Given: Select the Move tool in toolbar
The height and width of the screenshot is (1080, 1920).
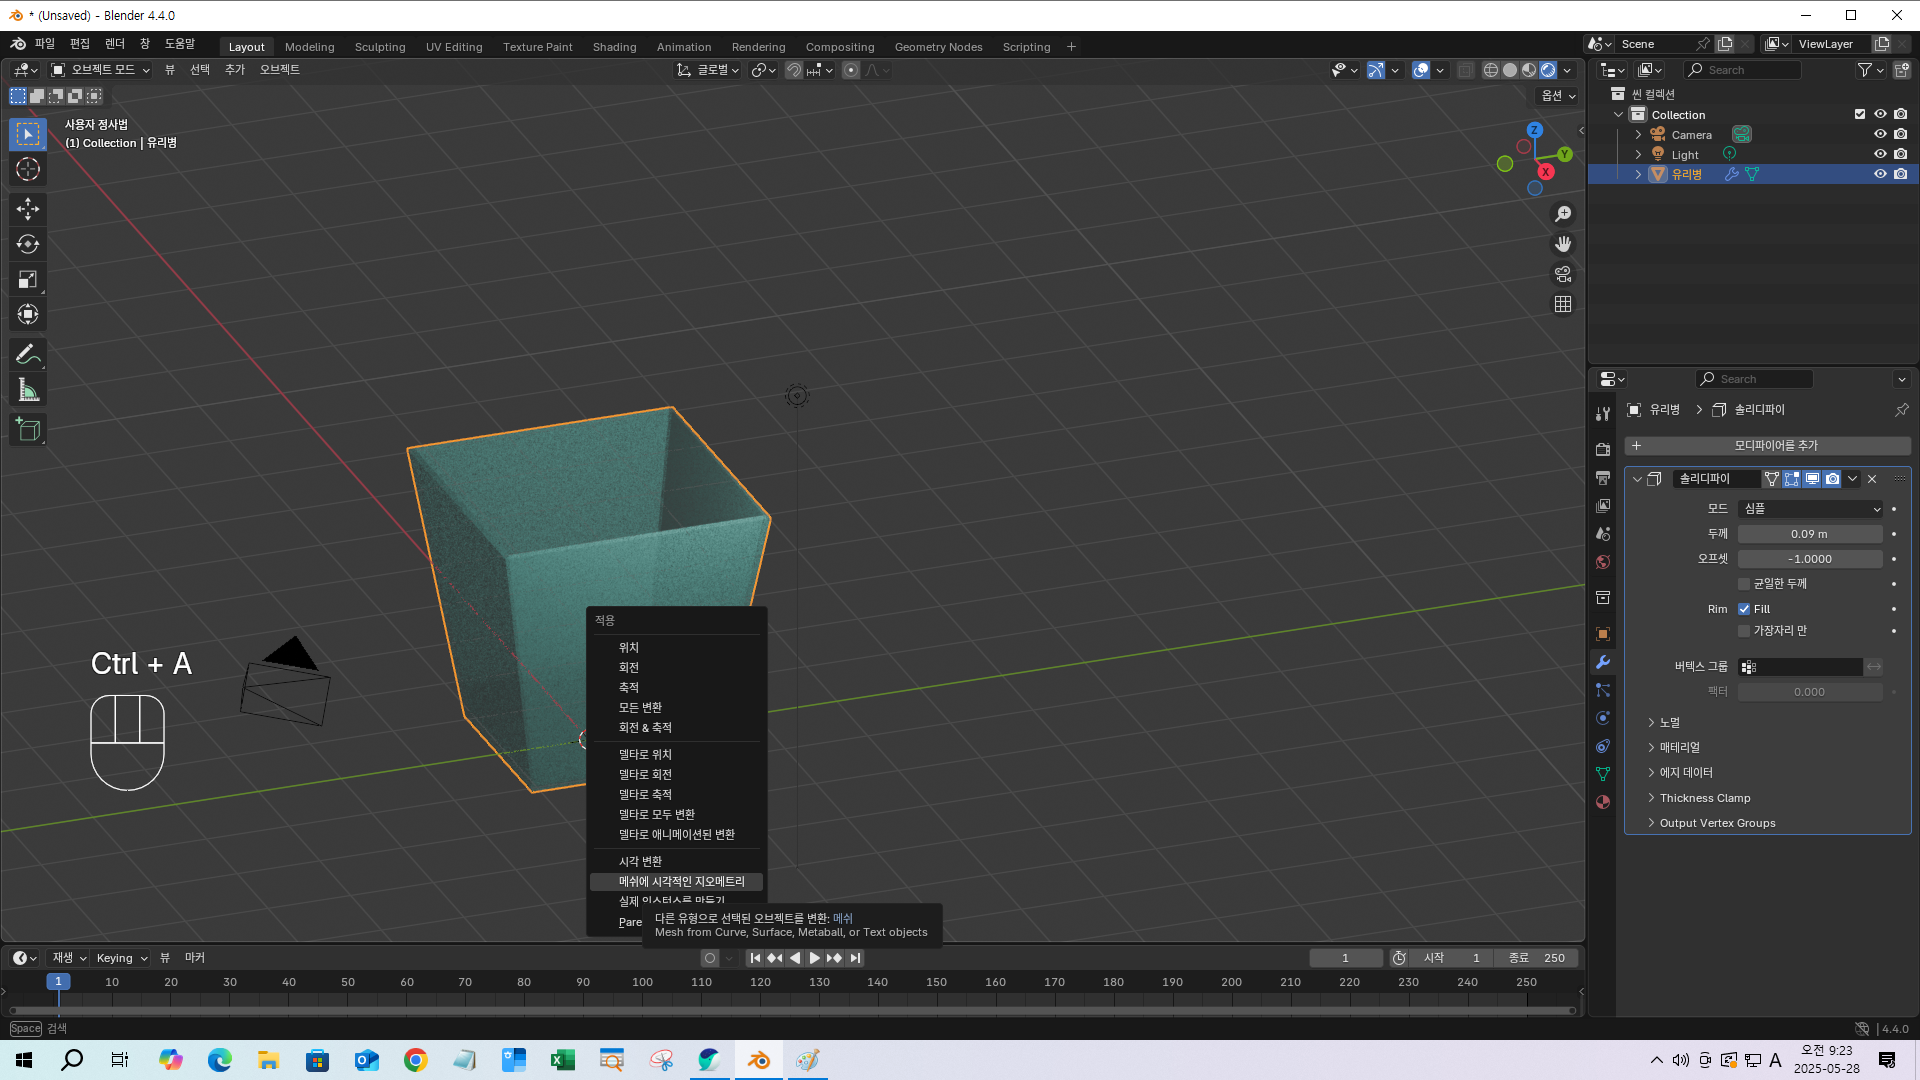Looking at the screenshot, I should coord(28,208).
